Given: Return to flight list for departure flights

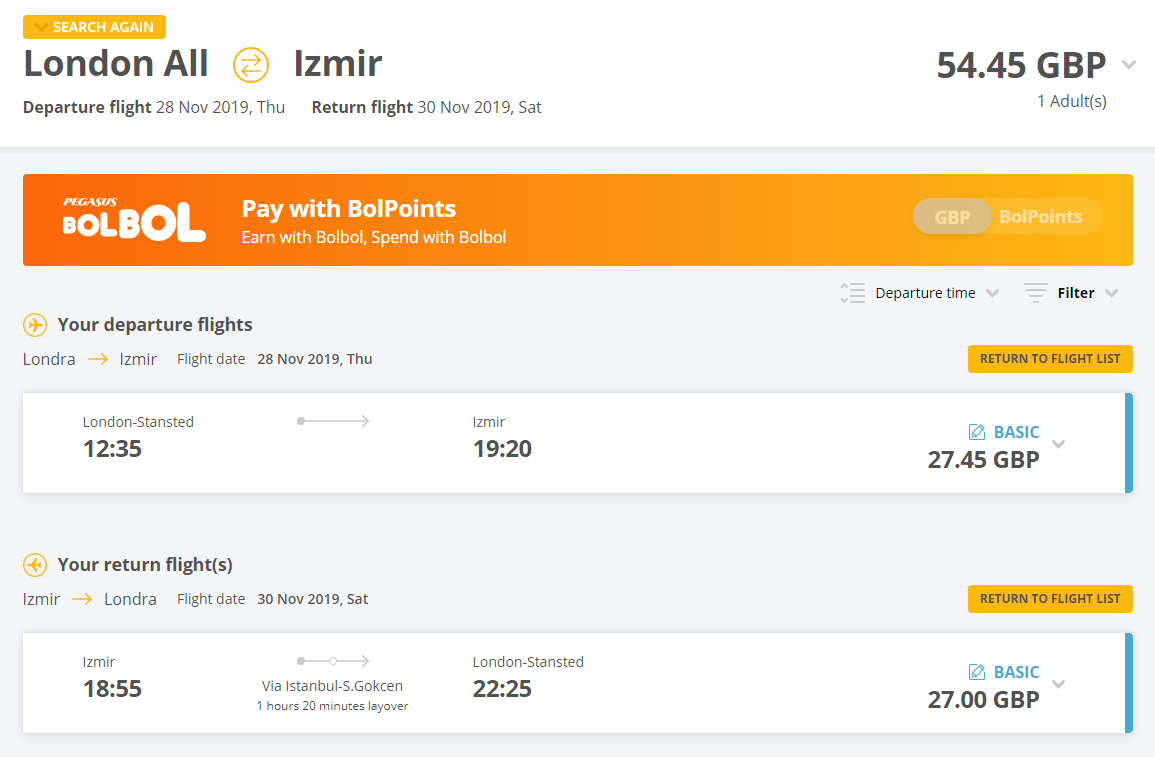Looking at the screenshot, I should [1050, 359].
